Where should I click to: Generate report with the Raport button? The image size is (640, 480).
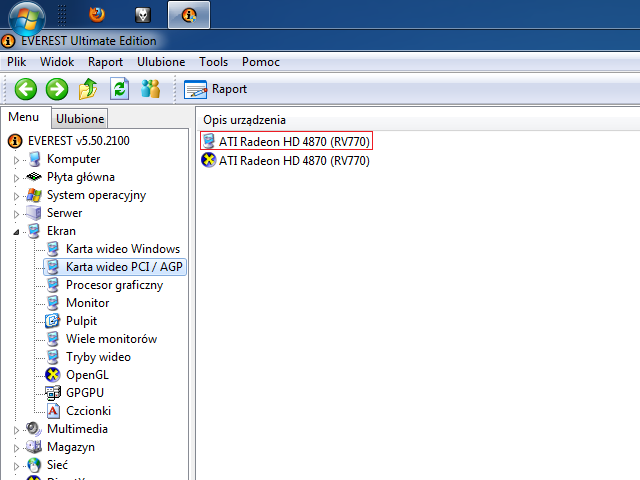point(216,89)
